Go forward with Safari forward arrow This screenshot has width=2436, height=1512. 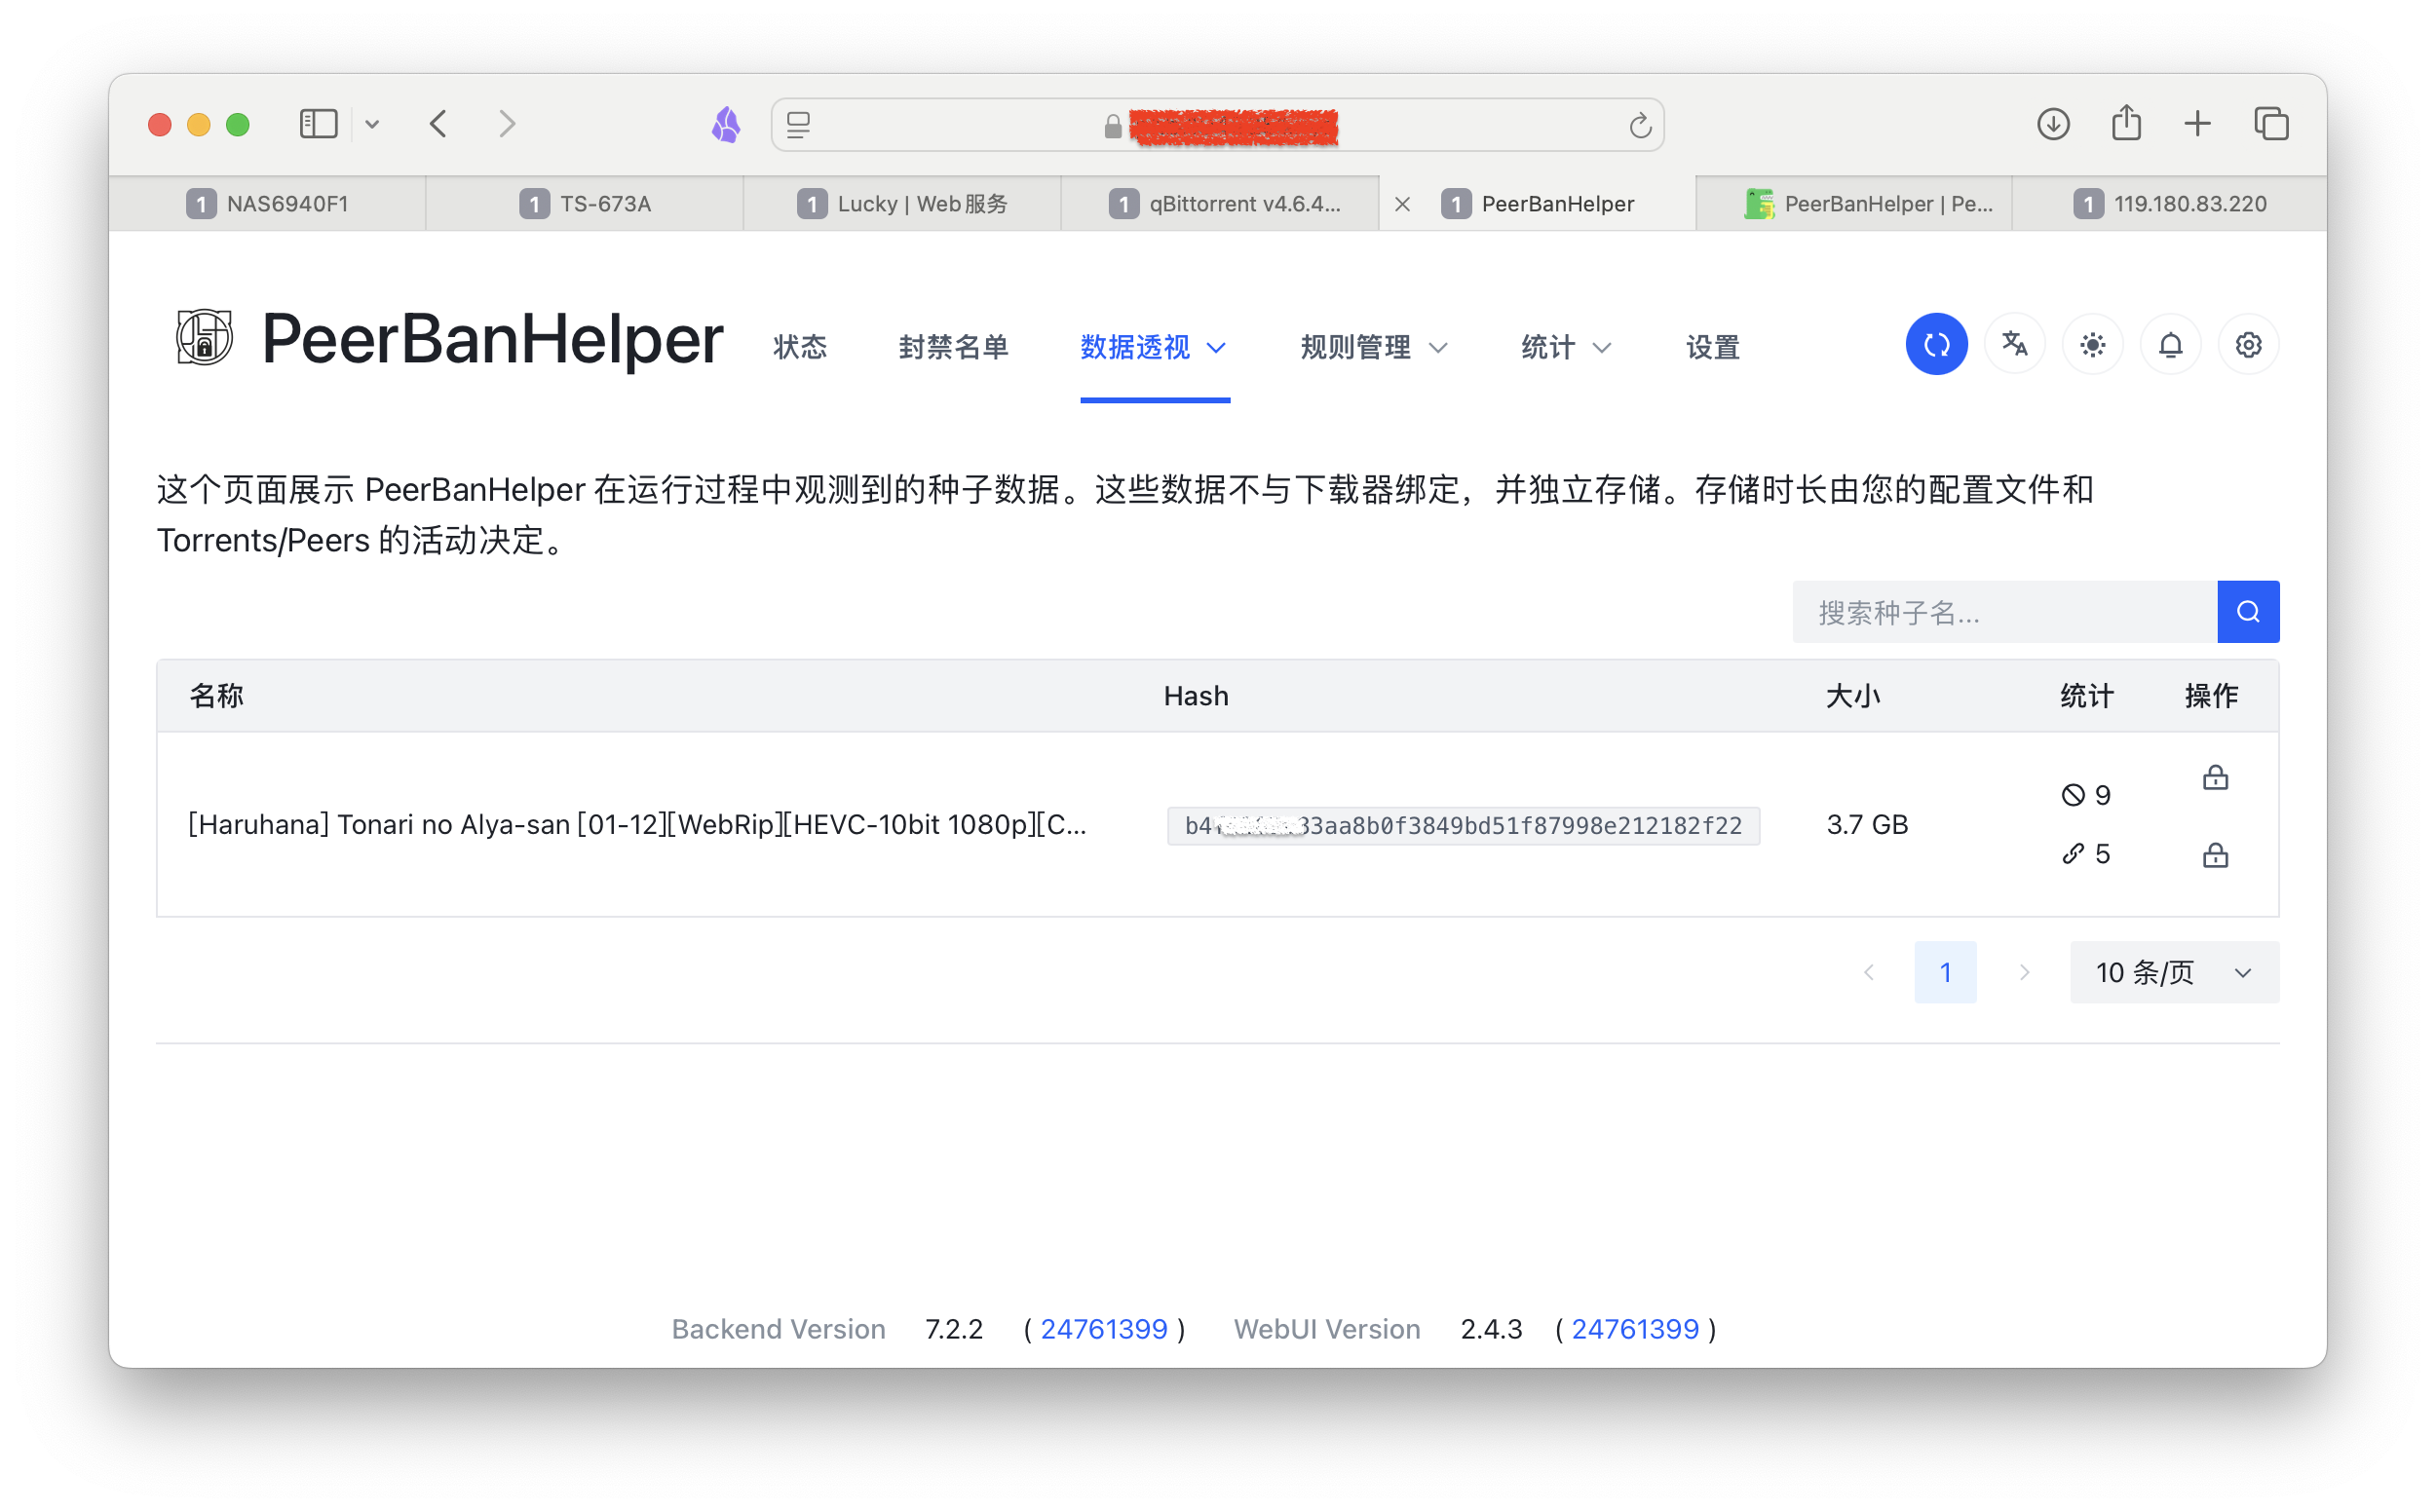coord(507,124)
